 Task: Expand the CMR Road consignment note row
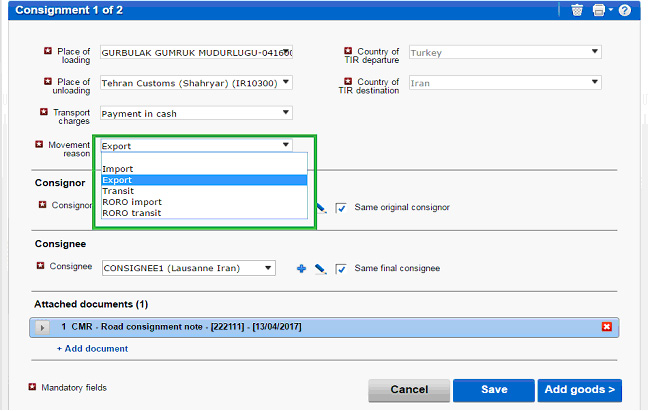(43, 327)
